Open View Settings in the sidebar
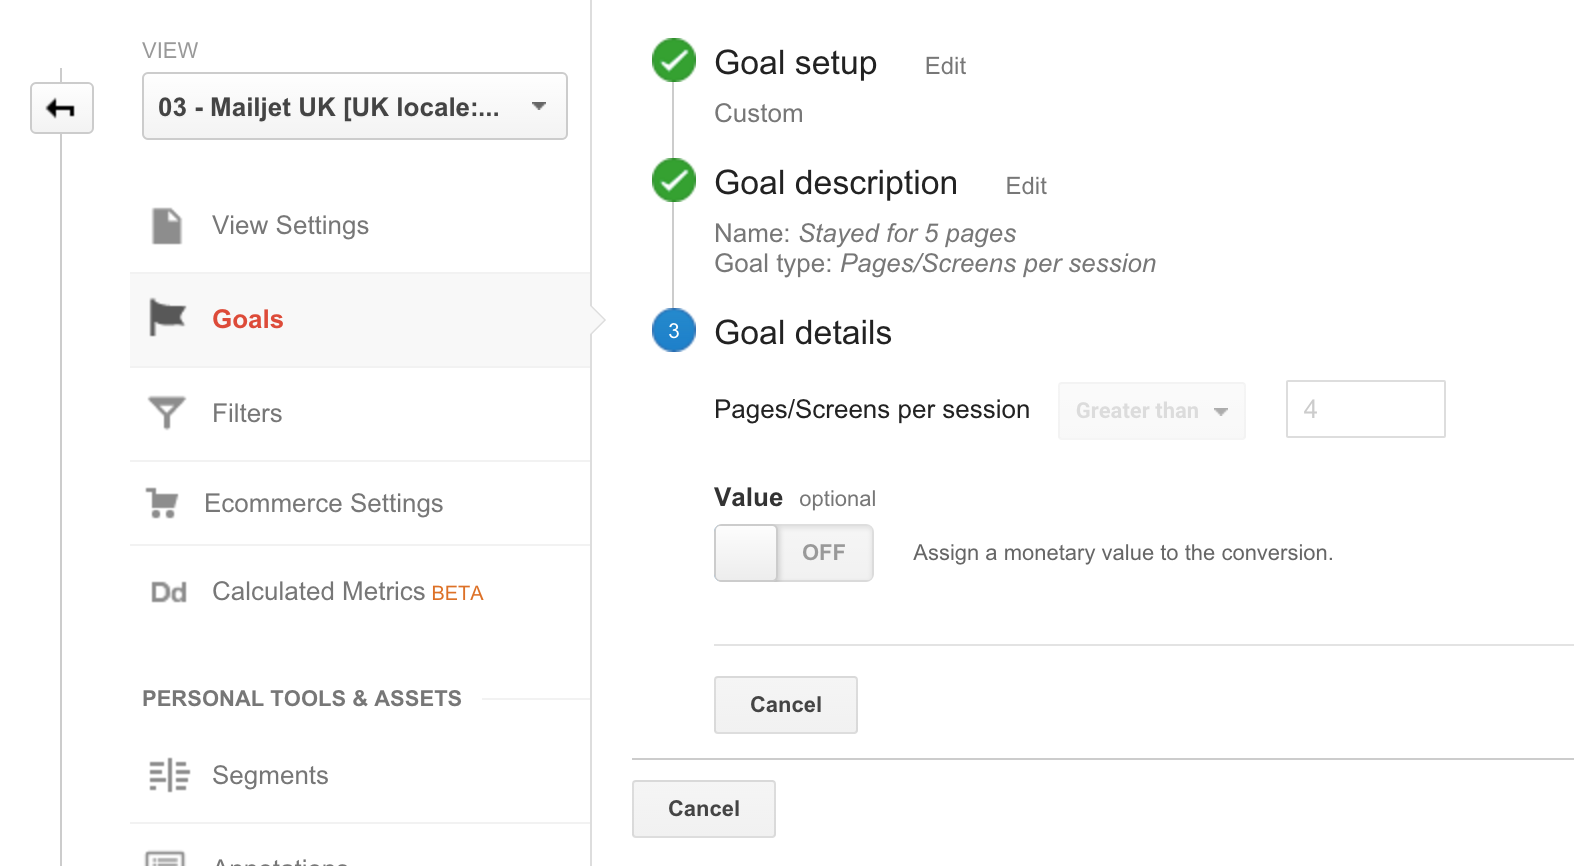This screenshot has height=866, width=1574. [290, 226]
